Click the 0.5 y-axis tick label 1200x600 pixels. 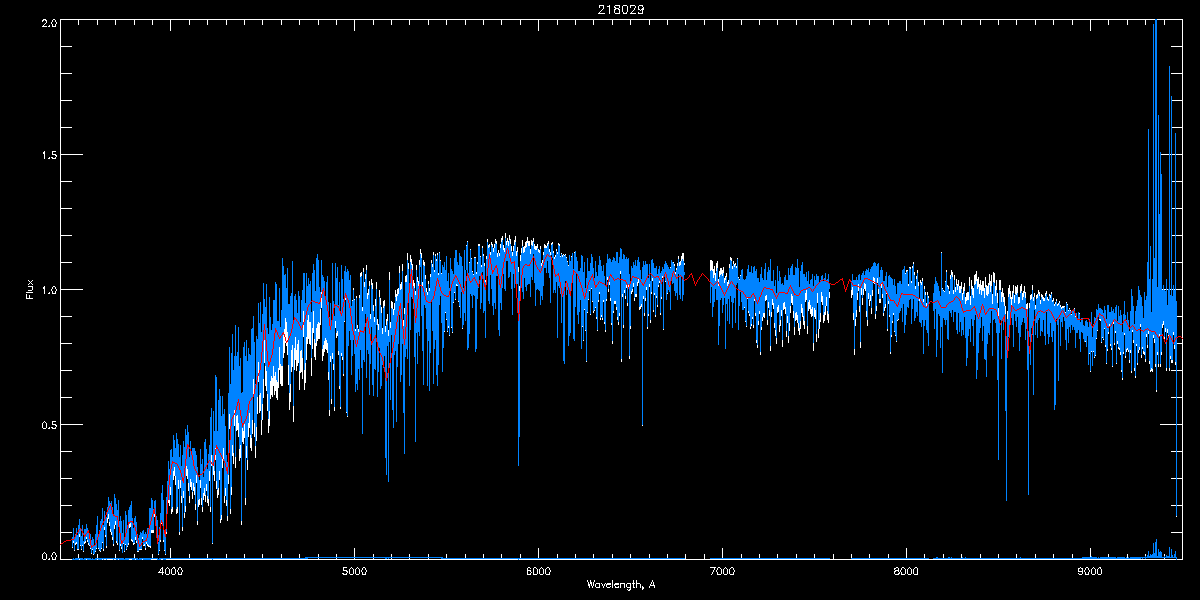click(x=48, y=424)
